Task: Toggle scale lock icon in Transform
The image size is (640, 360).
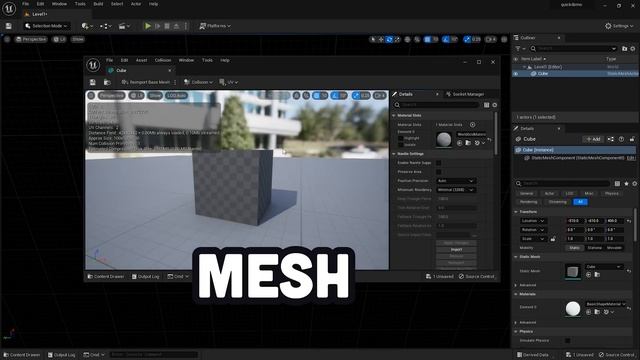Action: (x=553, y=239)
